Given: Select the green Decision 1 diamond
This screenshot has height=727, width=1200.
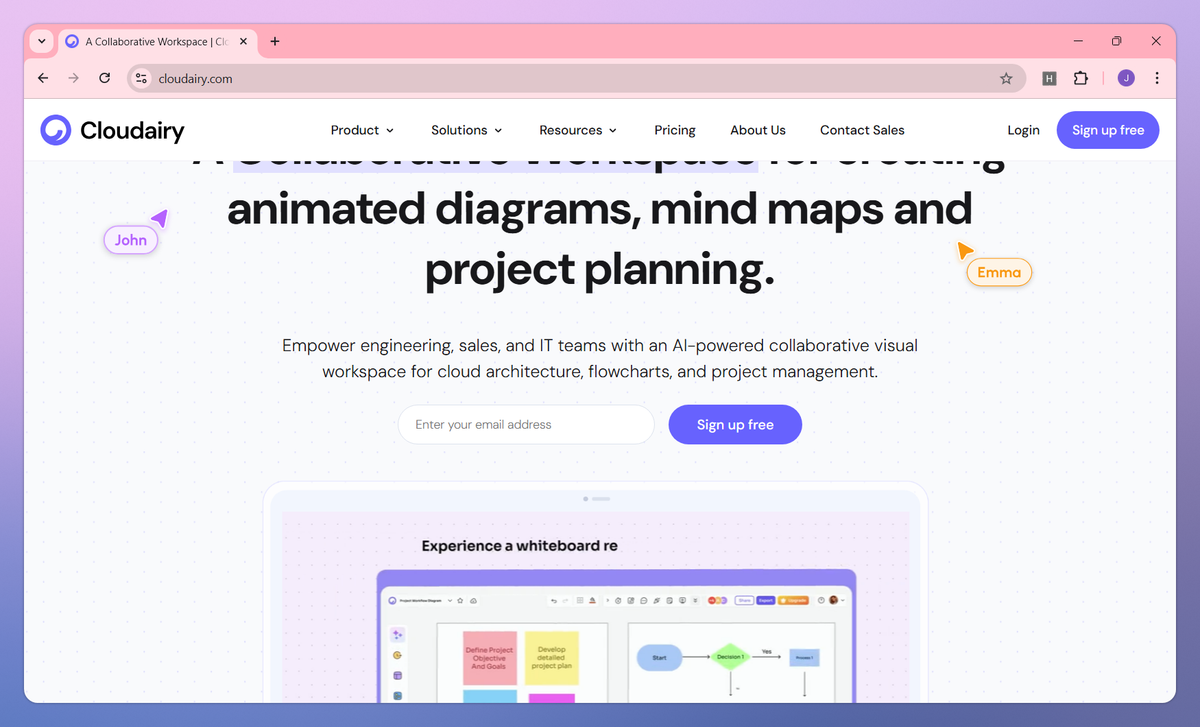Looking at the screenshot, I should pyautogui.click(x=730, y=657).
